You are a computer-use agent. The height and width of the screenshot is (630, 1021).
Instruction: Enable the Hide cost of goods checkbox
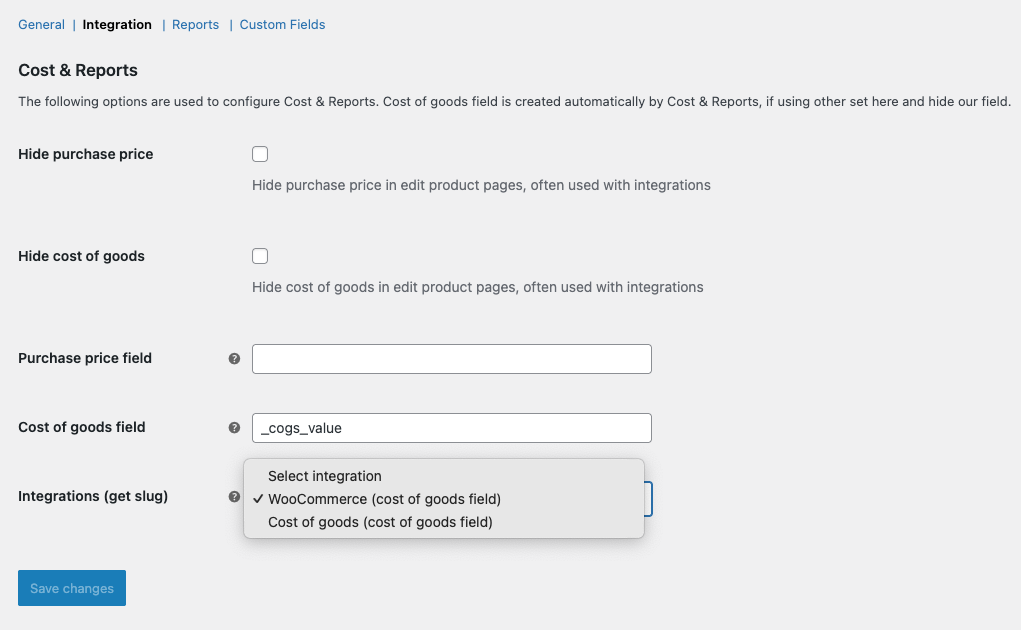tap(260, 256)
